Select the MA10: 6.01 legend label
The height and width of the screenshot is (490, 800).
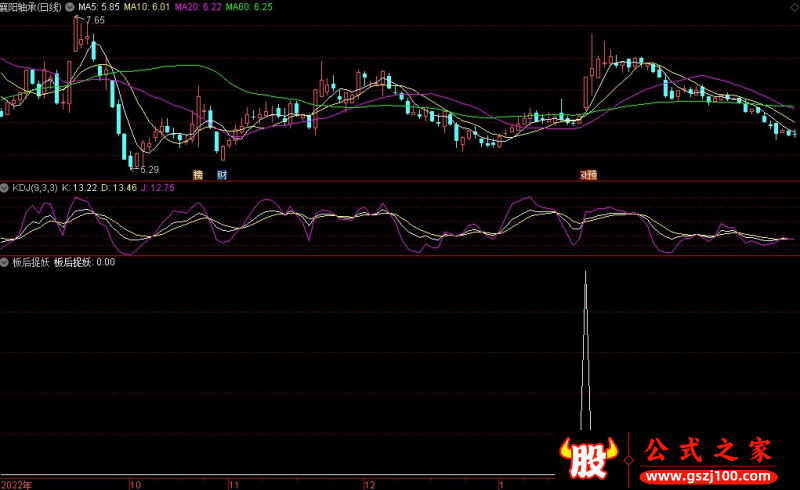point(145,6)
